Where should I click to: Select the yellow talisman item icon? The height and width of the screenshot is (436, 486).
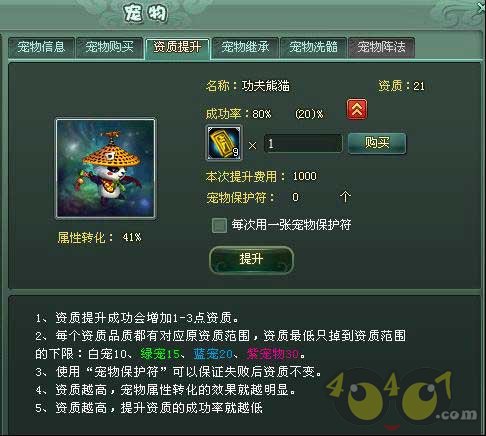(x=224, y=143)
